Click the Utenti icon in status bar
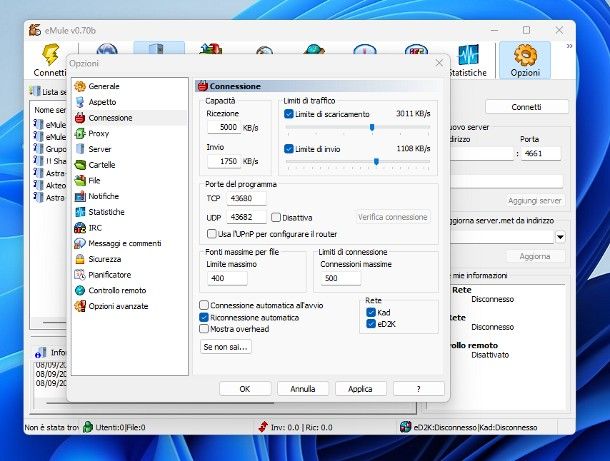Screen dimensions: 610x461 coord(88,427)
